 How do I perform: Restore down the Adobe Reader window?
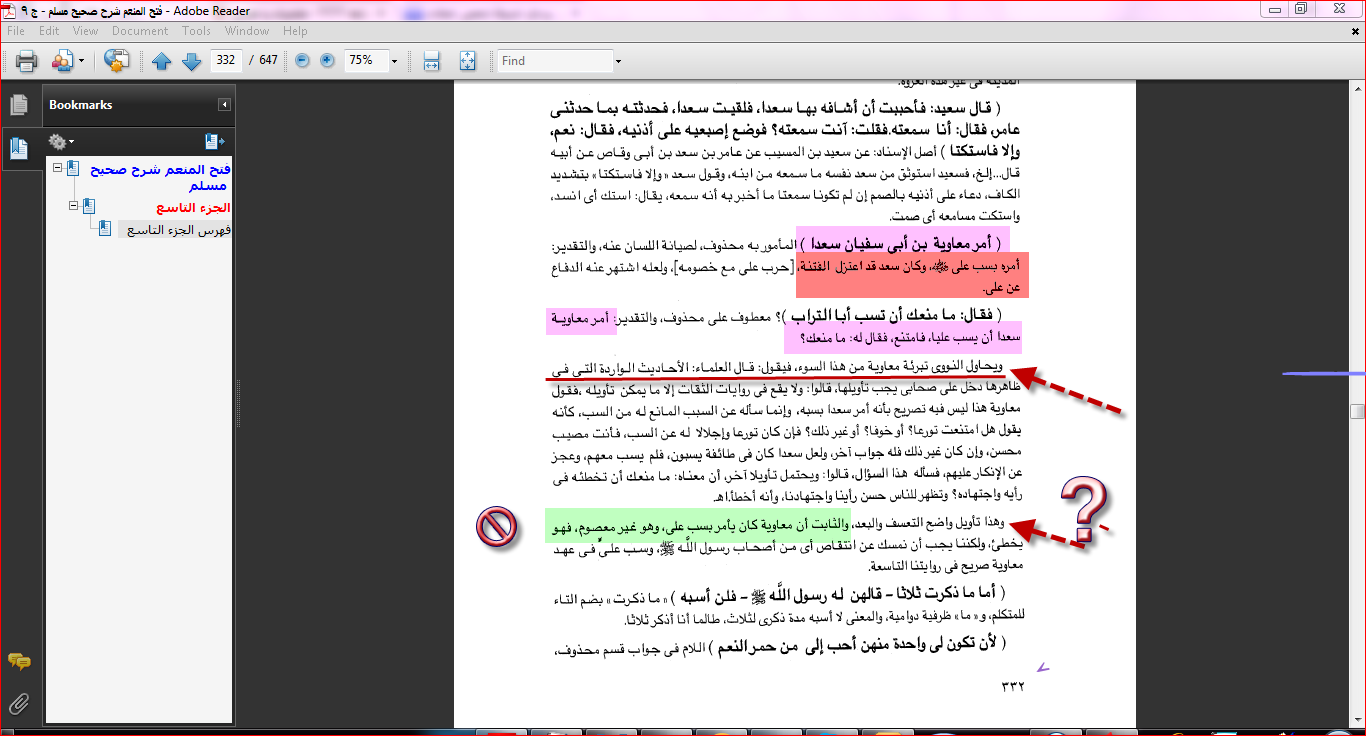(1301, 8)
